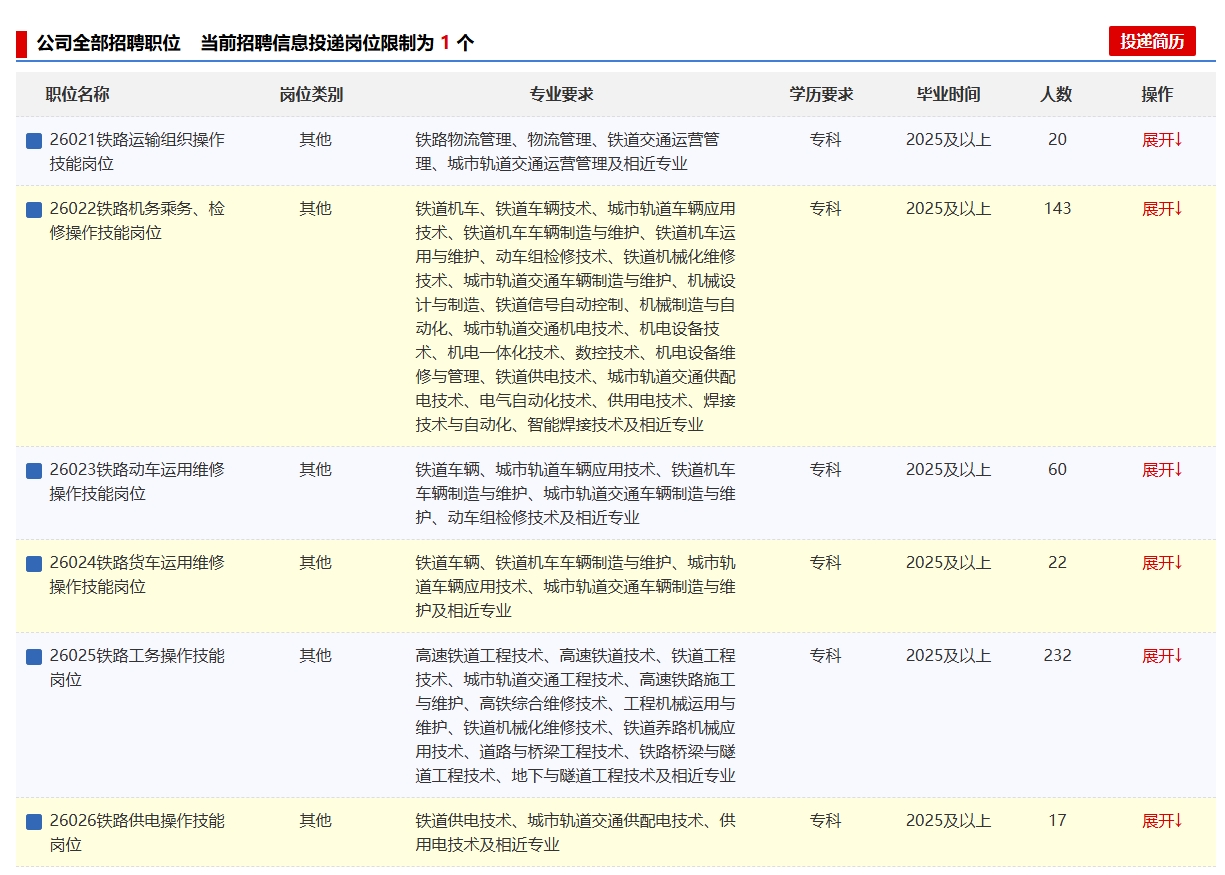Select checkbox for 26022铁路机务乘务检修岗位
This screenshot has height=875, width=1225.
coord(34,210)
